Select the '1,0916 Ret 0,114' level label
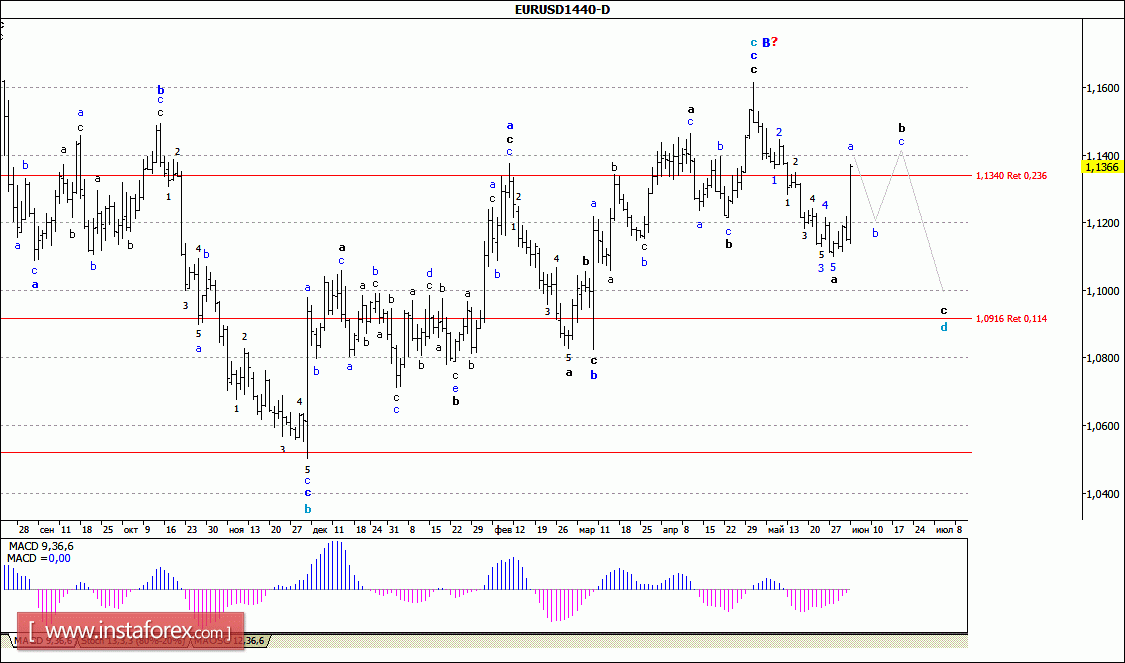The width and height of the screenshot is (1125, 663). point(1011,319)
